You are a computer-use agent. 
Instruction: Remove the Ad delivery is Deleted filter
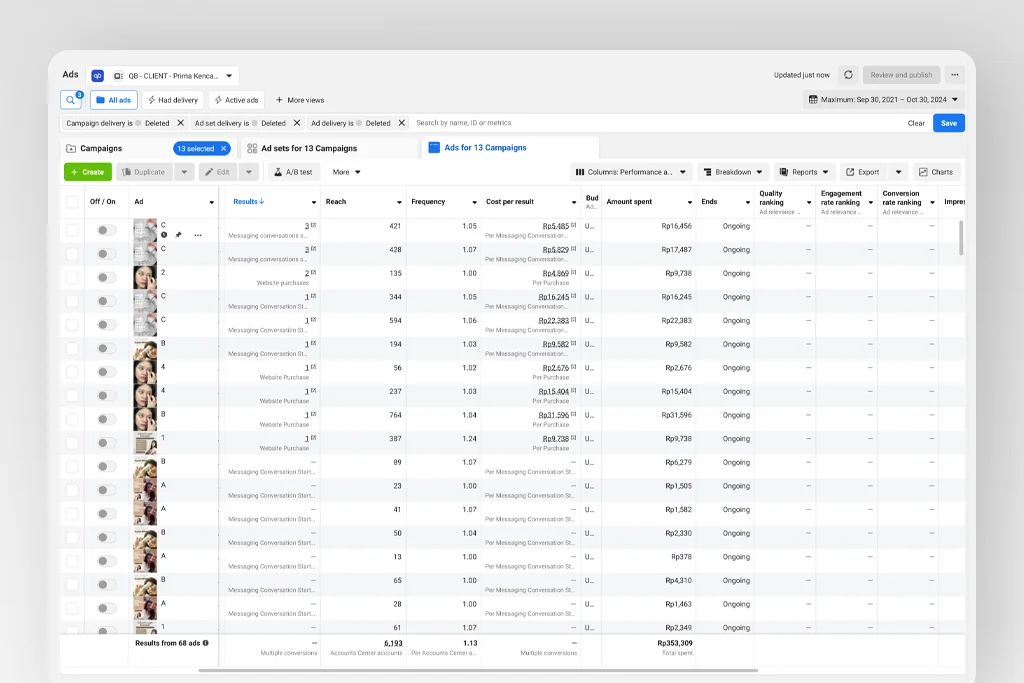(x=402, y=123)
